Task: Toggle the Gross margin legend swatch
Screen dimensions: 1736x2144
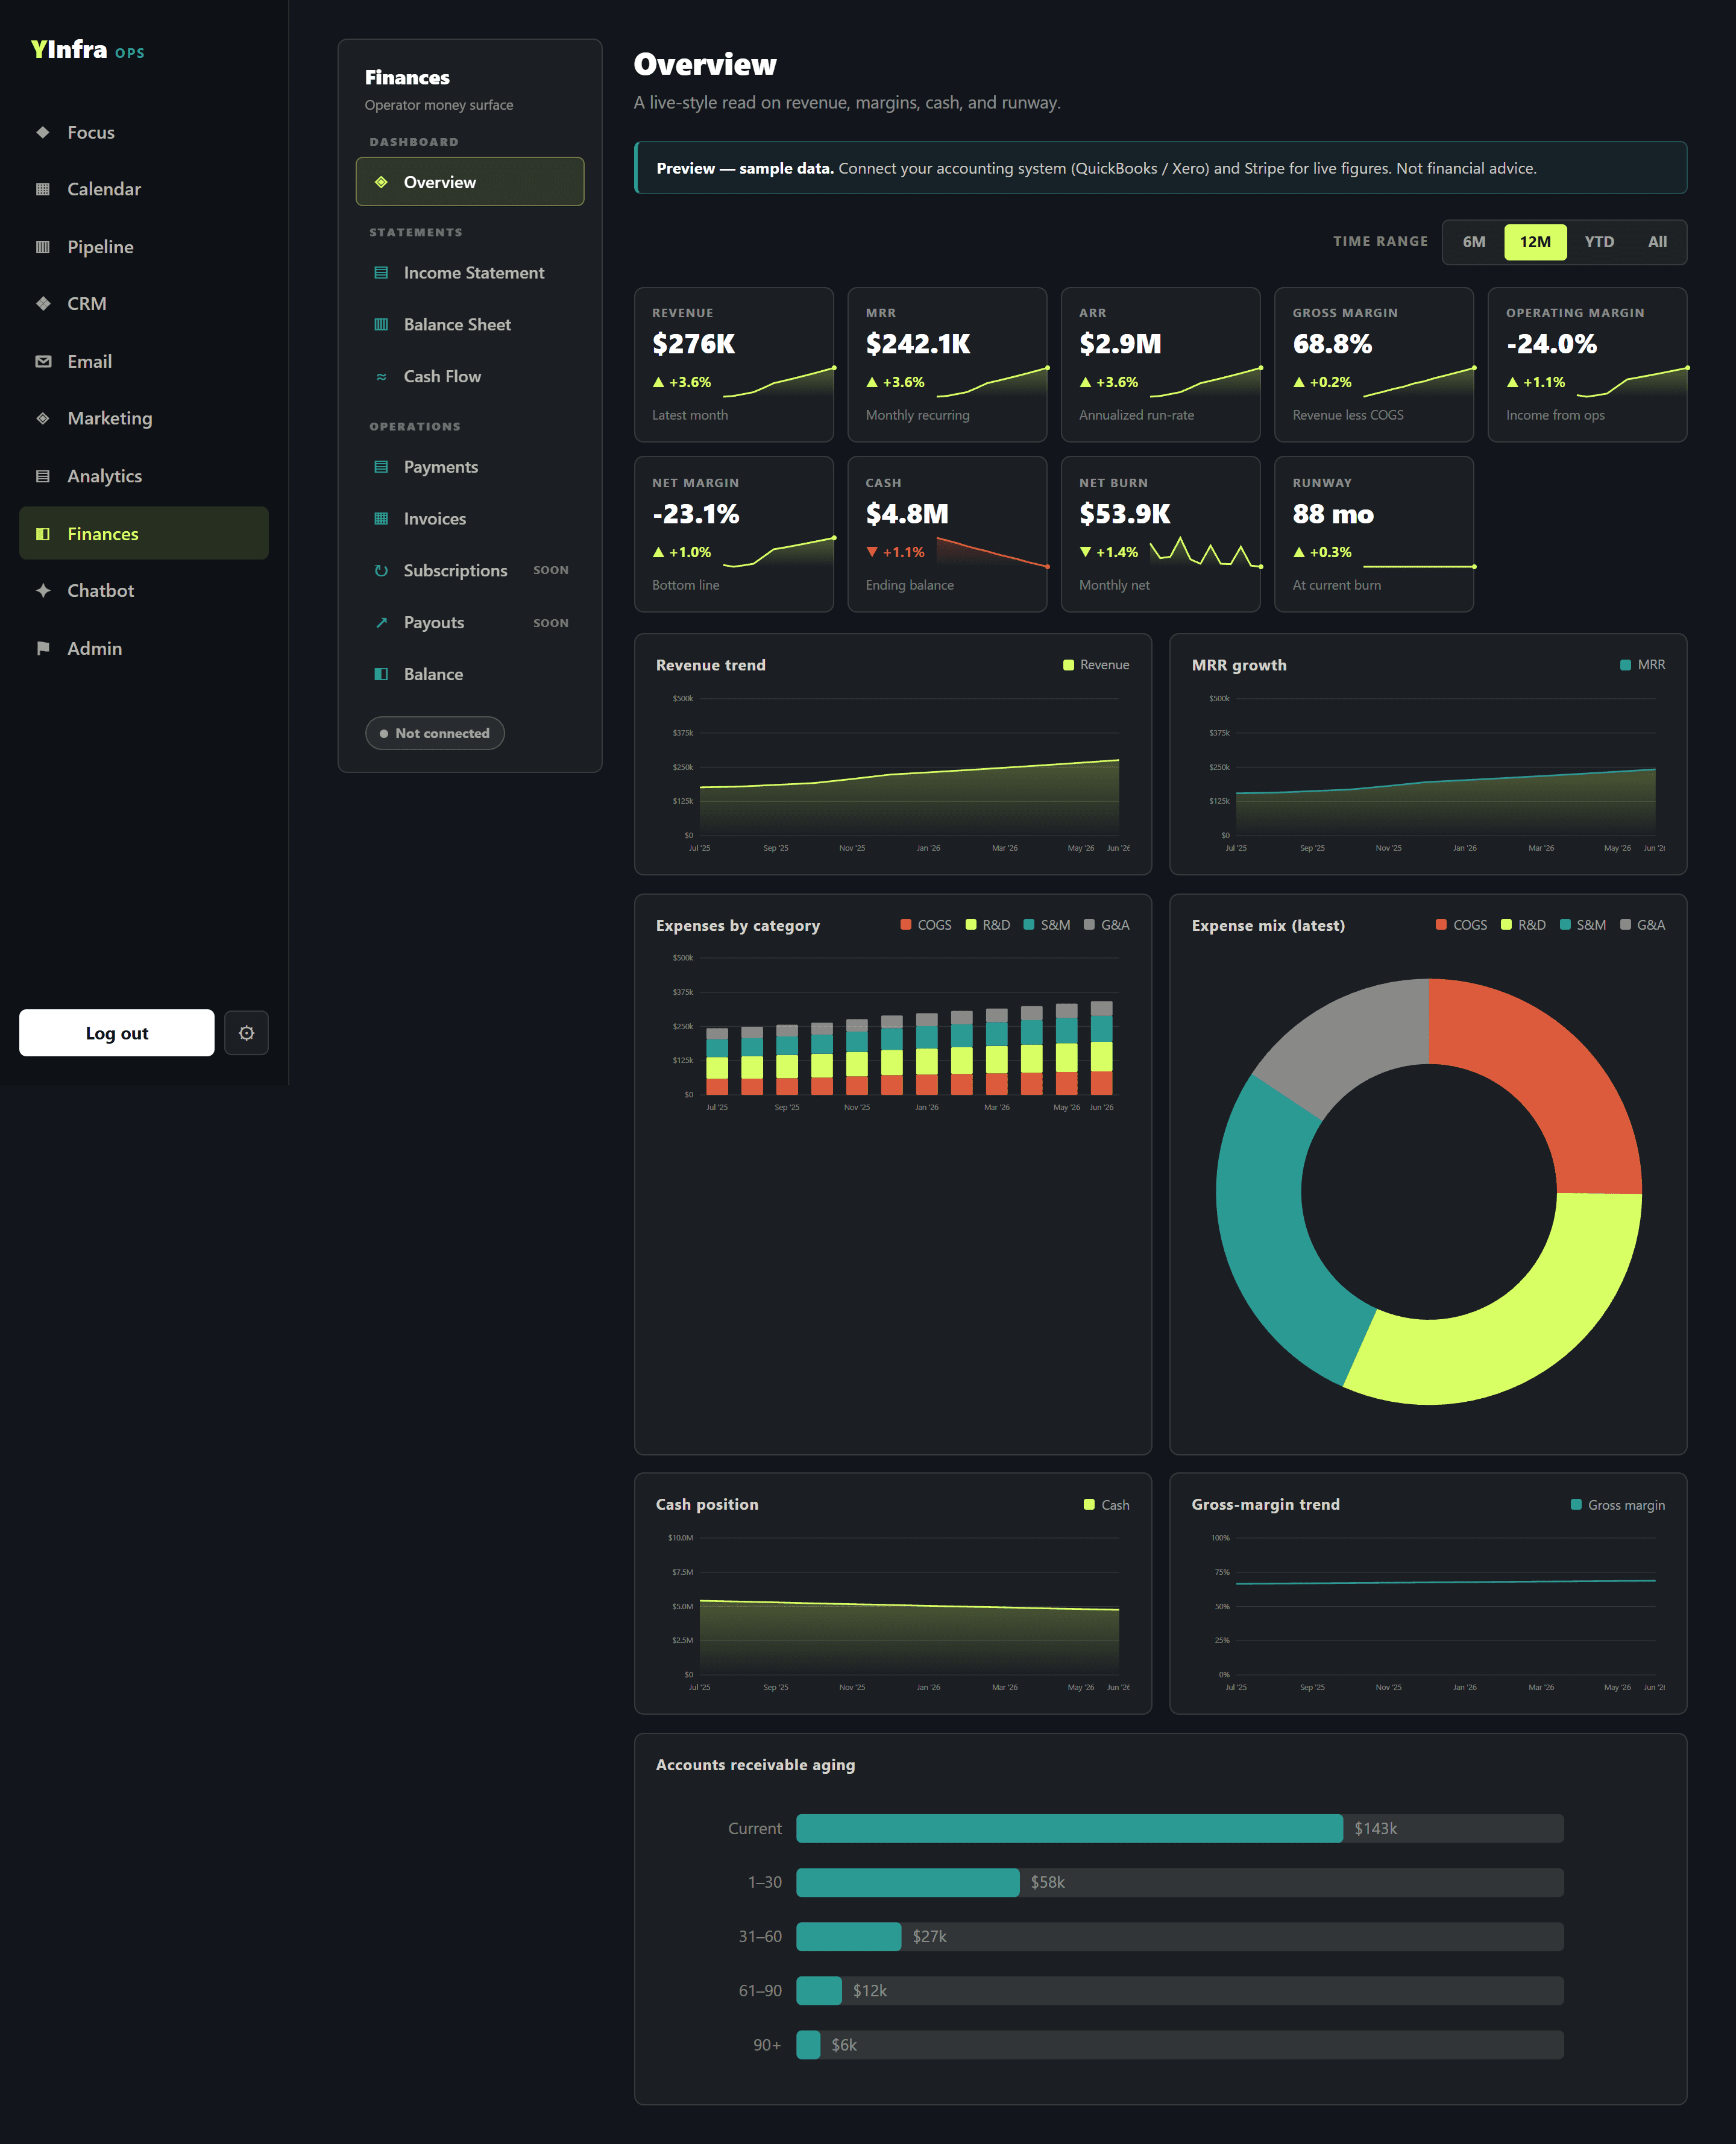Action: [x=1576, y=1504]
